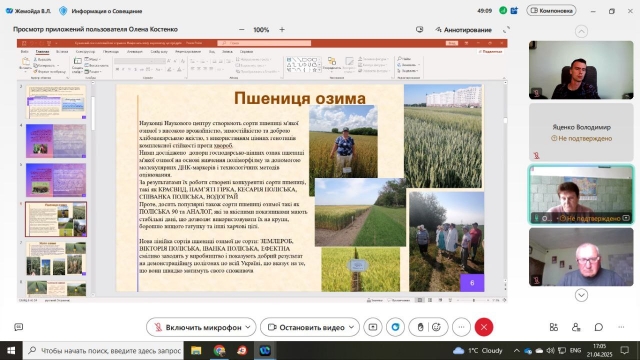Show previous participants with up chevron
Screen dimensions: 640x360
581,31
